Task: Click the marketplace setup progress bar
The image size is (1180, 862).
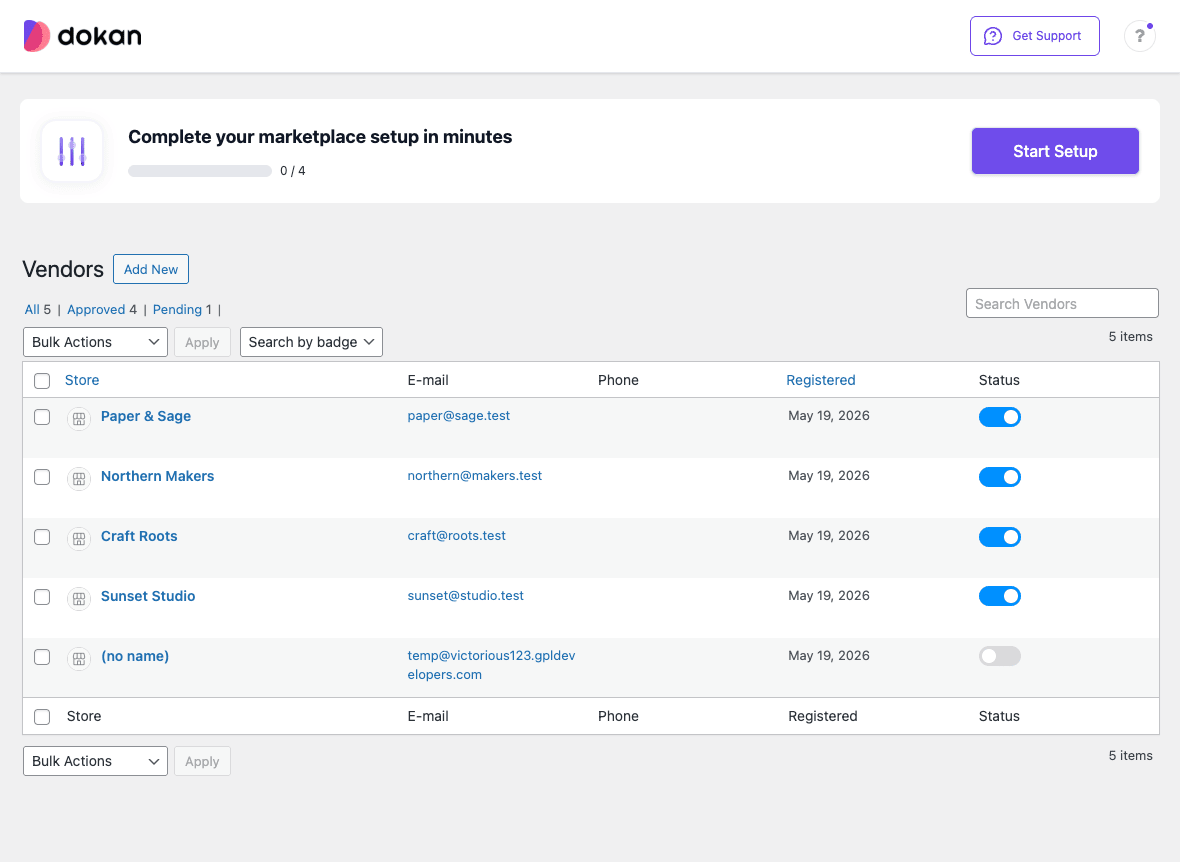Action: tap(199, 171)
